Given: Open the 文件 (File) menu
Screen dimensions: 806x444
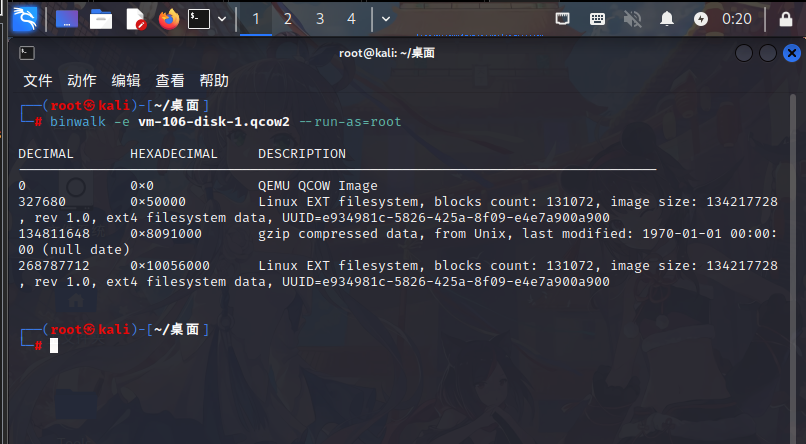Looking at the screenshot, I should pos(38,81).
